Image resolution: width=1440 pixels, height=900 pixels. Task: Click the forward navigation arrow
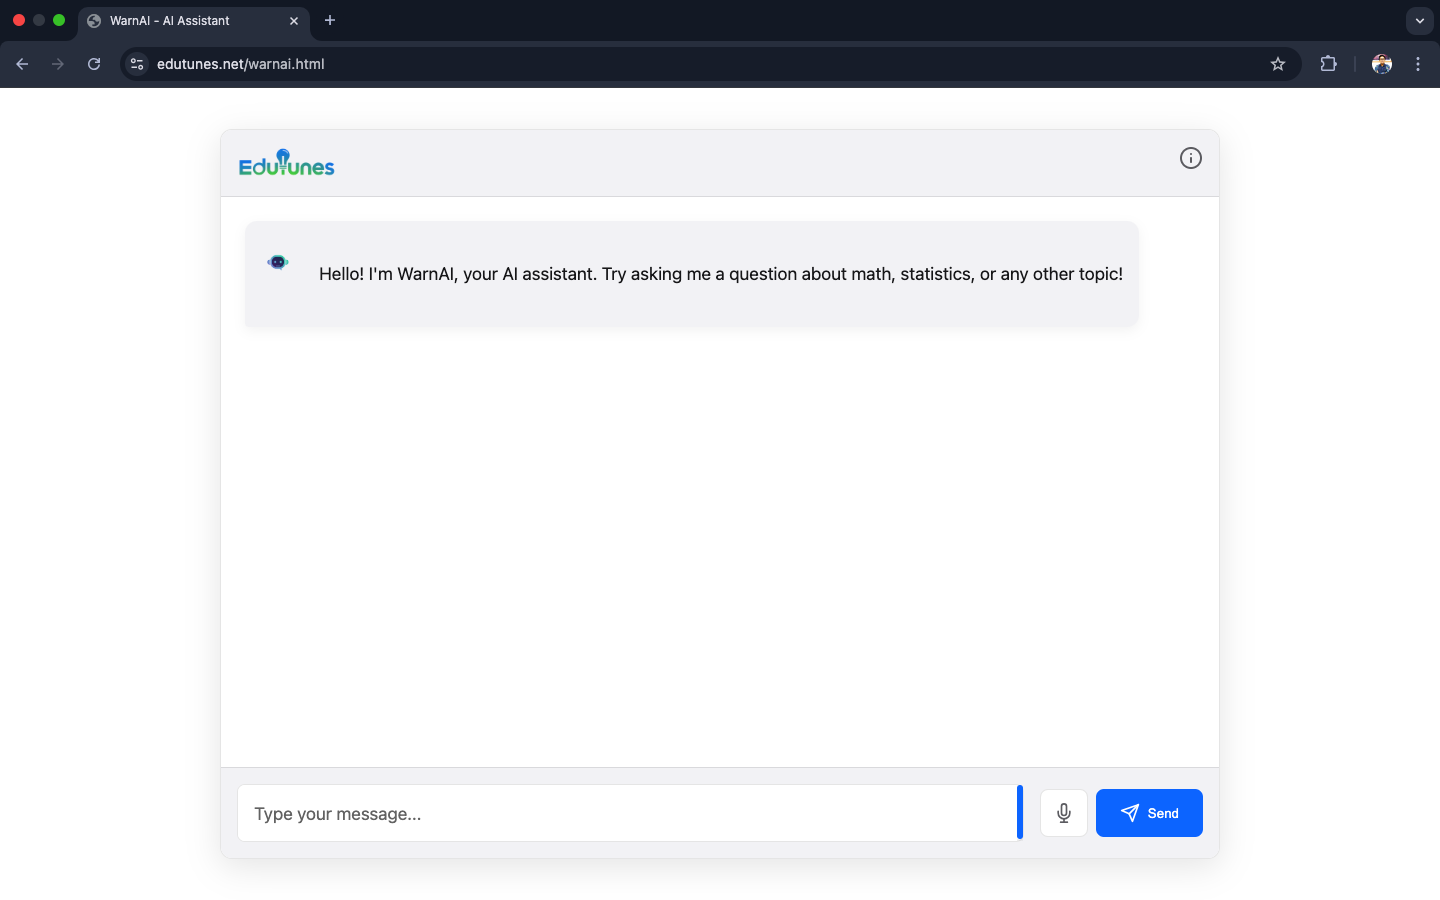pyautogui.click(x=58, y=64)
